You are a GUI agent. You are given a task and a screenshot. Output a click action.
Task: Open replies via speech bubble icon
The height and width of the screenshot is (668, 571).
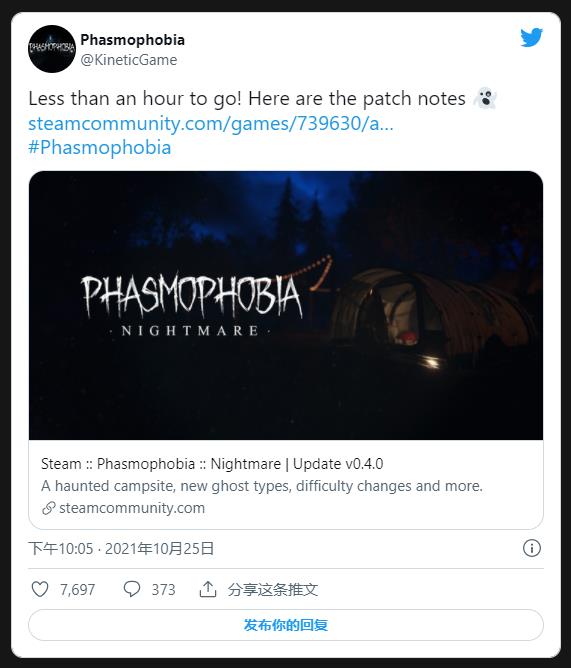click(132, 589)
